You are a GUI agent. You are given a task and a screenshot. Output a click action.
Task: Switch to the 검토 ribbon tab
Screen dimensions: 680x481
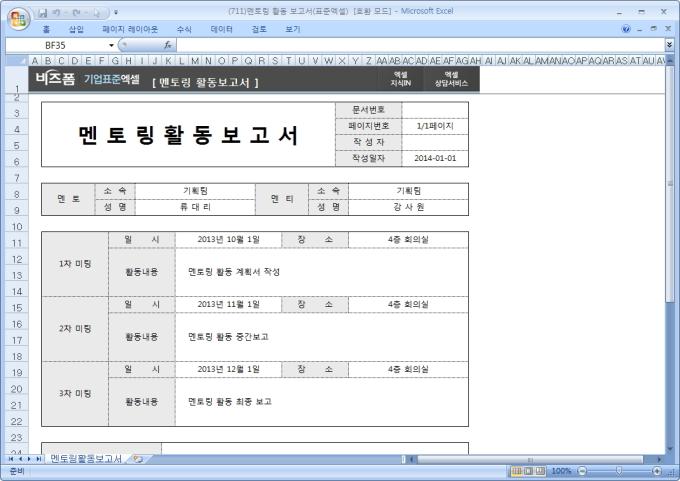(x=259, y=29)
